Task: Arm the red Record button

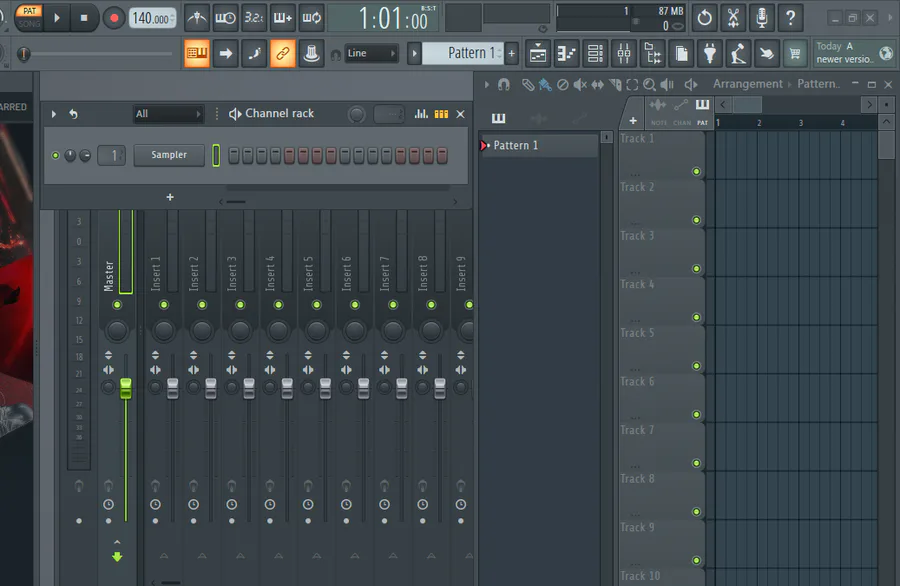Action: tap(114, 18)
